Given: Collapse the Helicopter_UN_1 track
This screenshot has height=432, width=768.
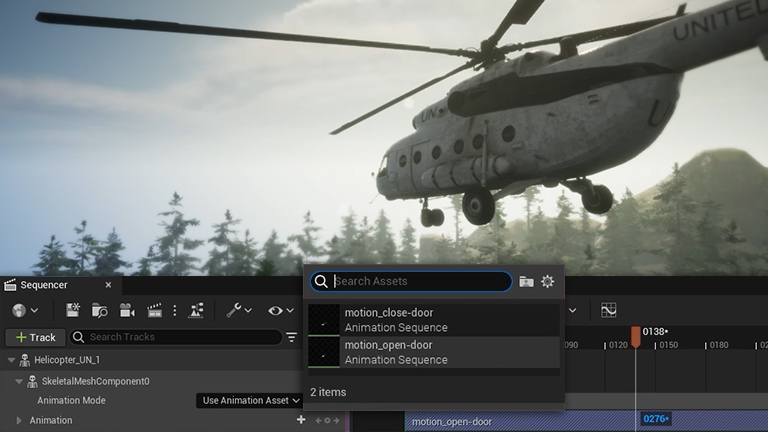Looking at the screenshot, I should click(11, 360).
